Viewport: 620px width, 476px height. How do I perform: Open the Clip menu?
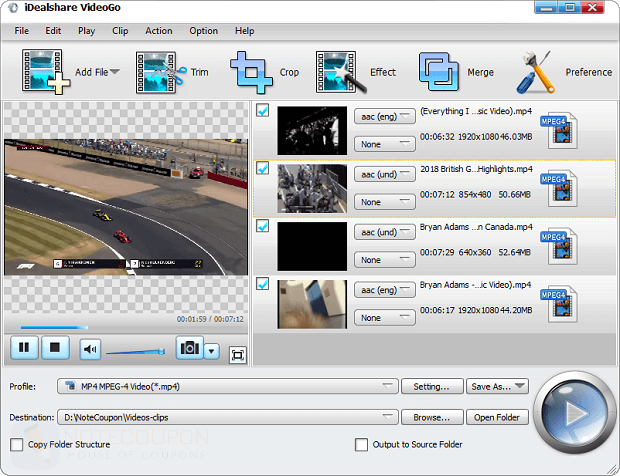tap(120, 31)
